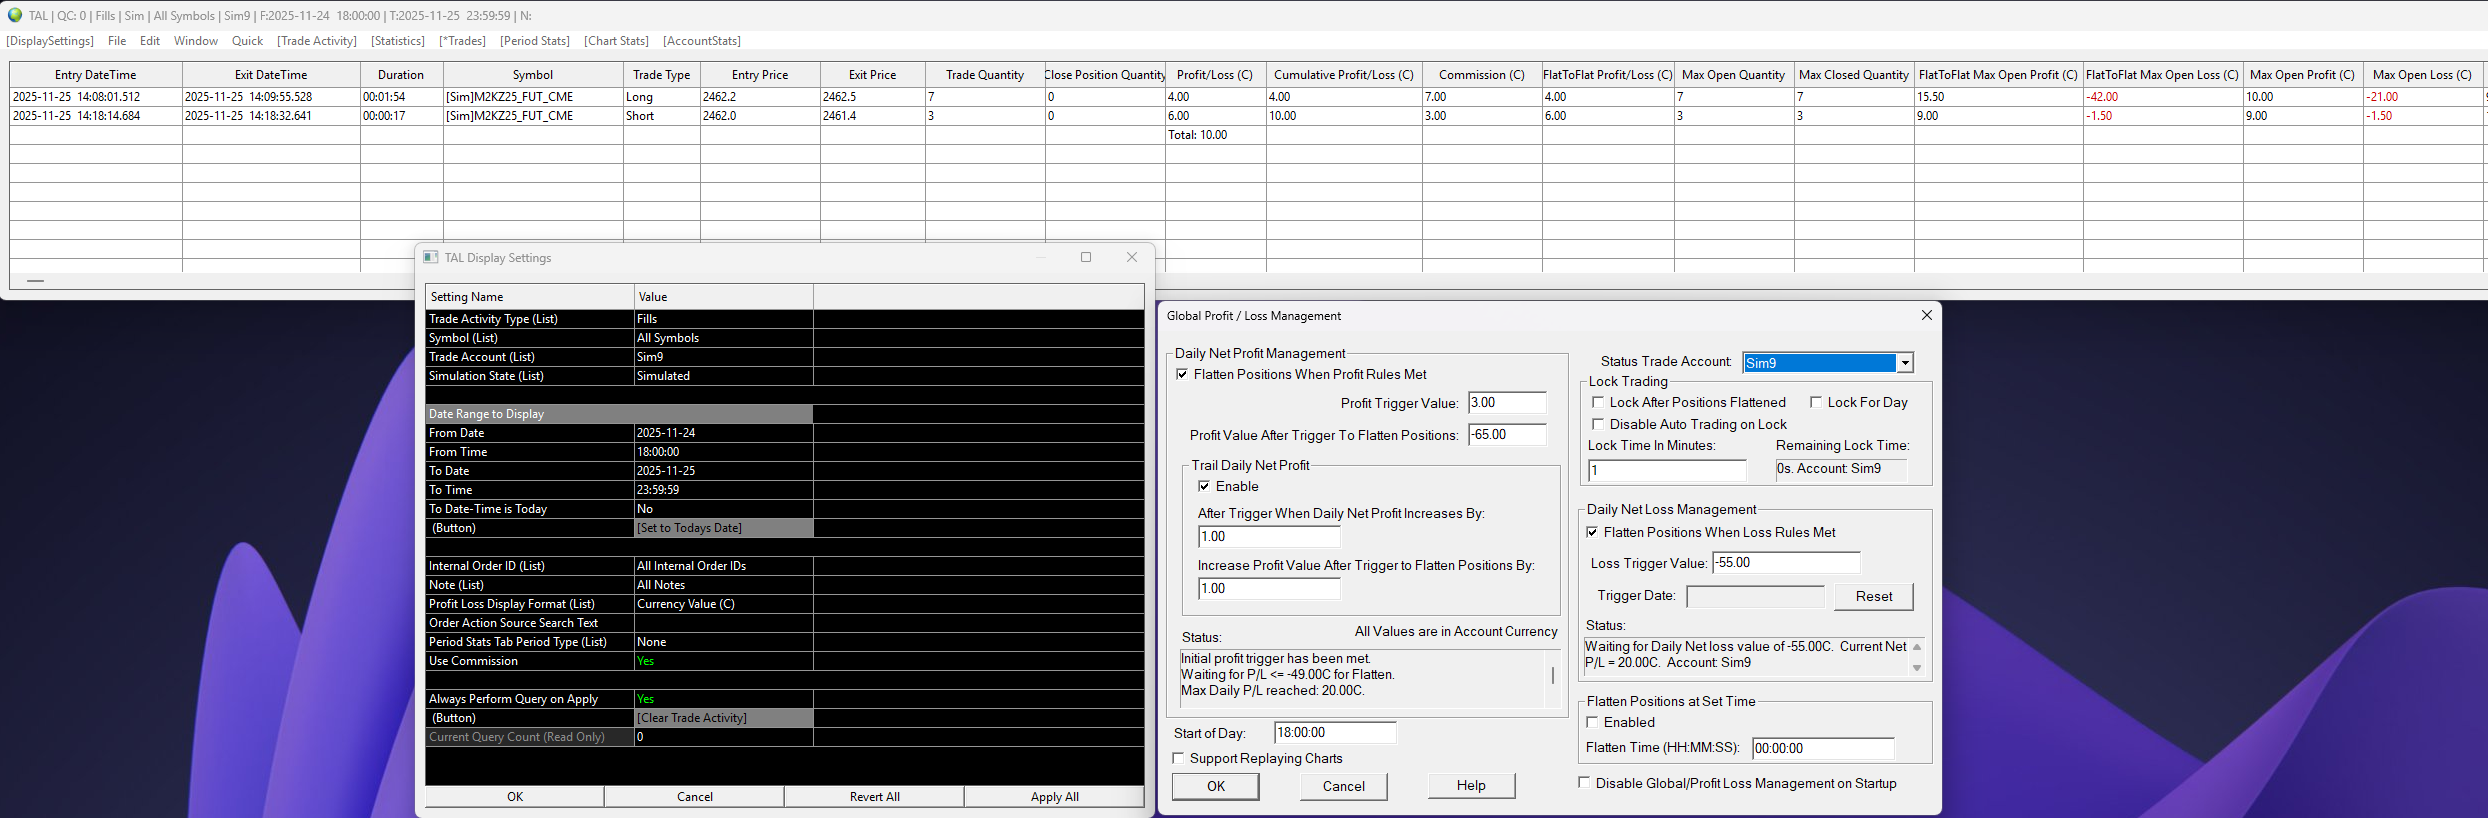The height and width of the screenshot is (818, 2488).
Task: Maximize the TAL Display Settings window
Action: click(1085, 257)
